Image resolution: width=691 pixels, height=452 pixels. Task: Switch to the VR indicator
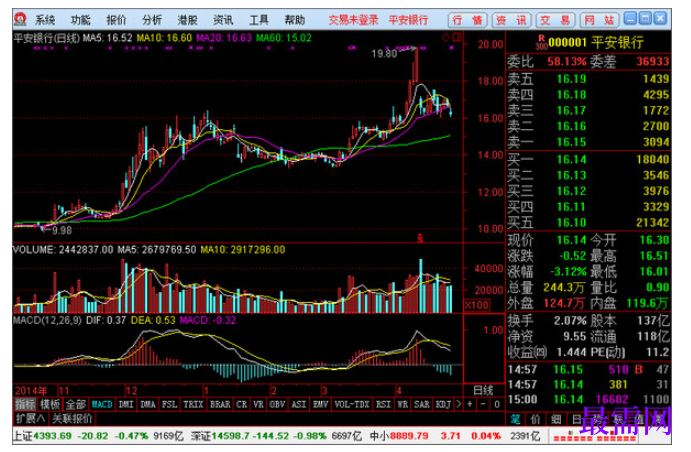coord(258,404)
